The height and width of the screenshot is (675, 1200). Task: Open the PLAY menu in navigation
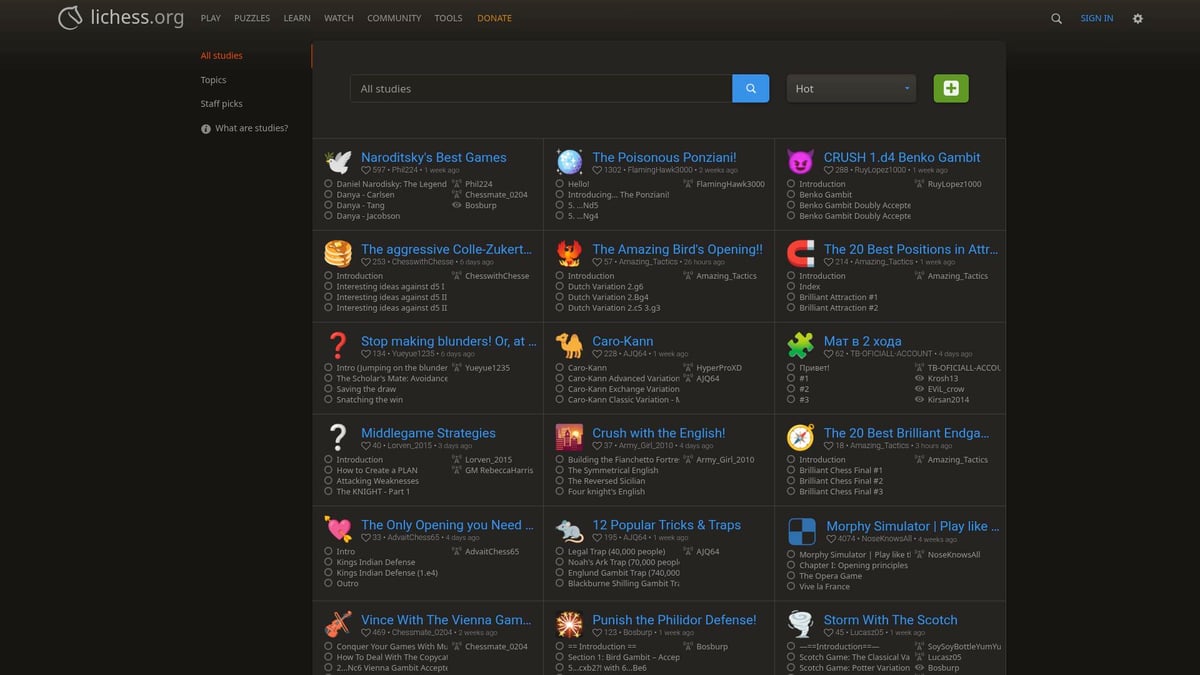click(210, 18)
